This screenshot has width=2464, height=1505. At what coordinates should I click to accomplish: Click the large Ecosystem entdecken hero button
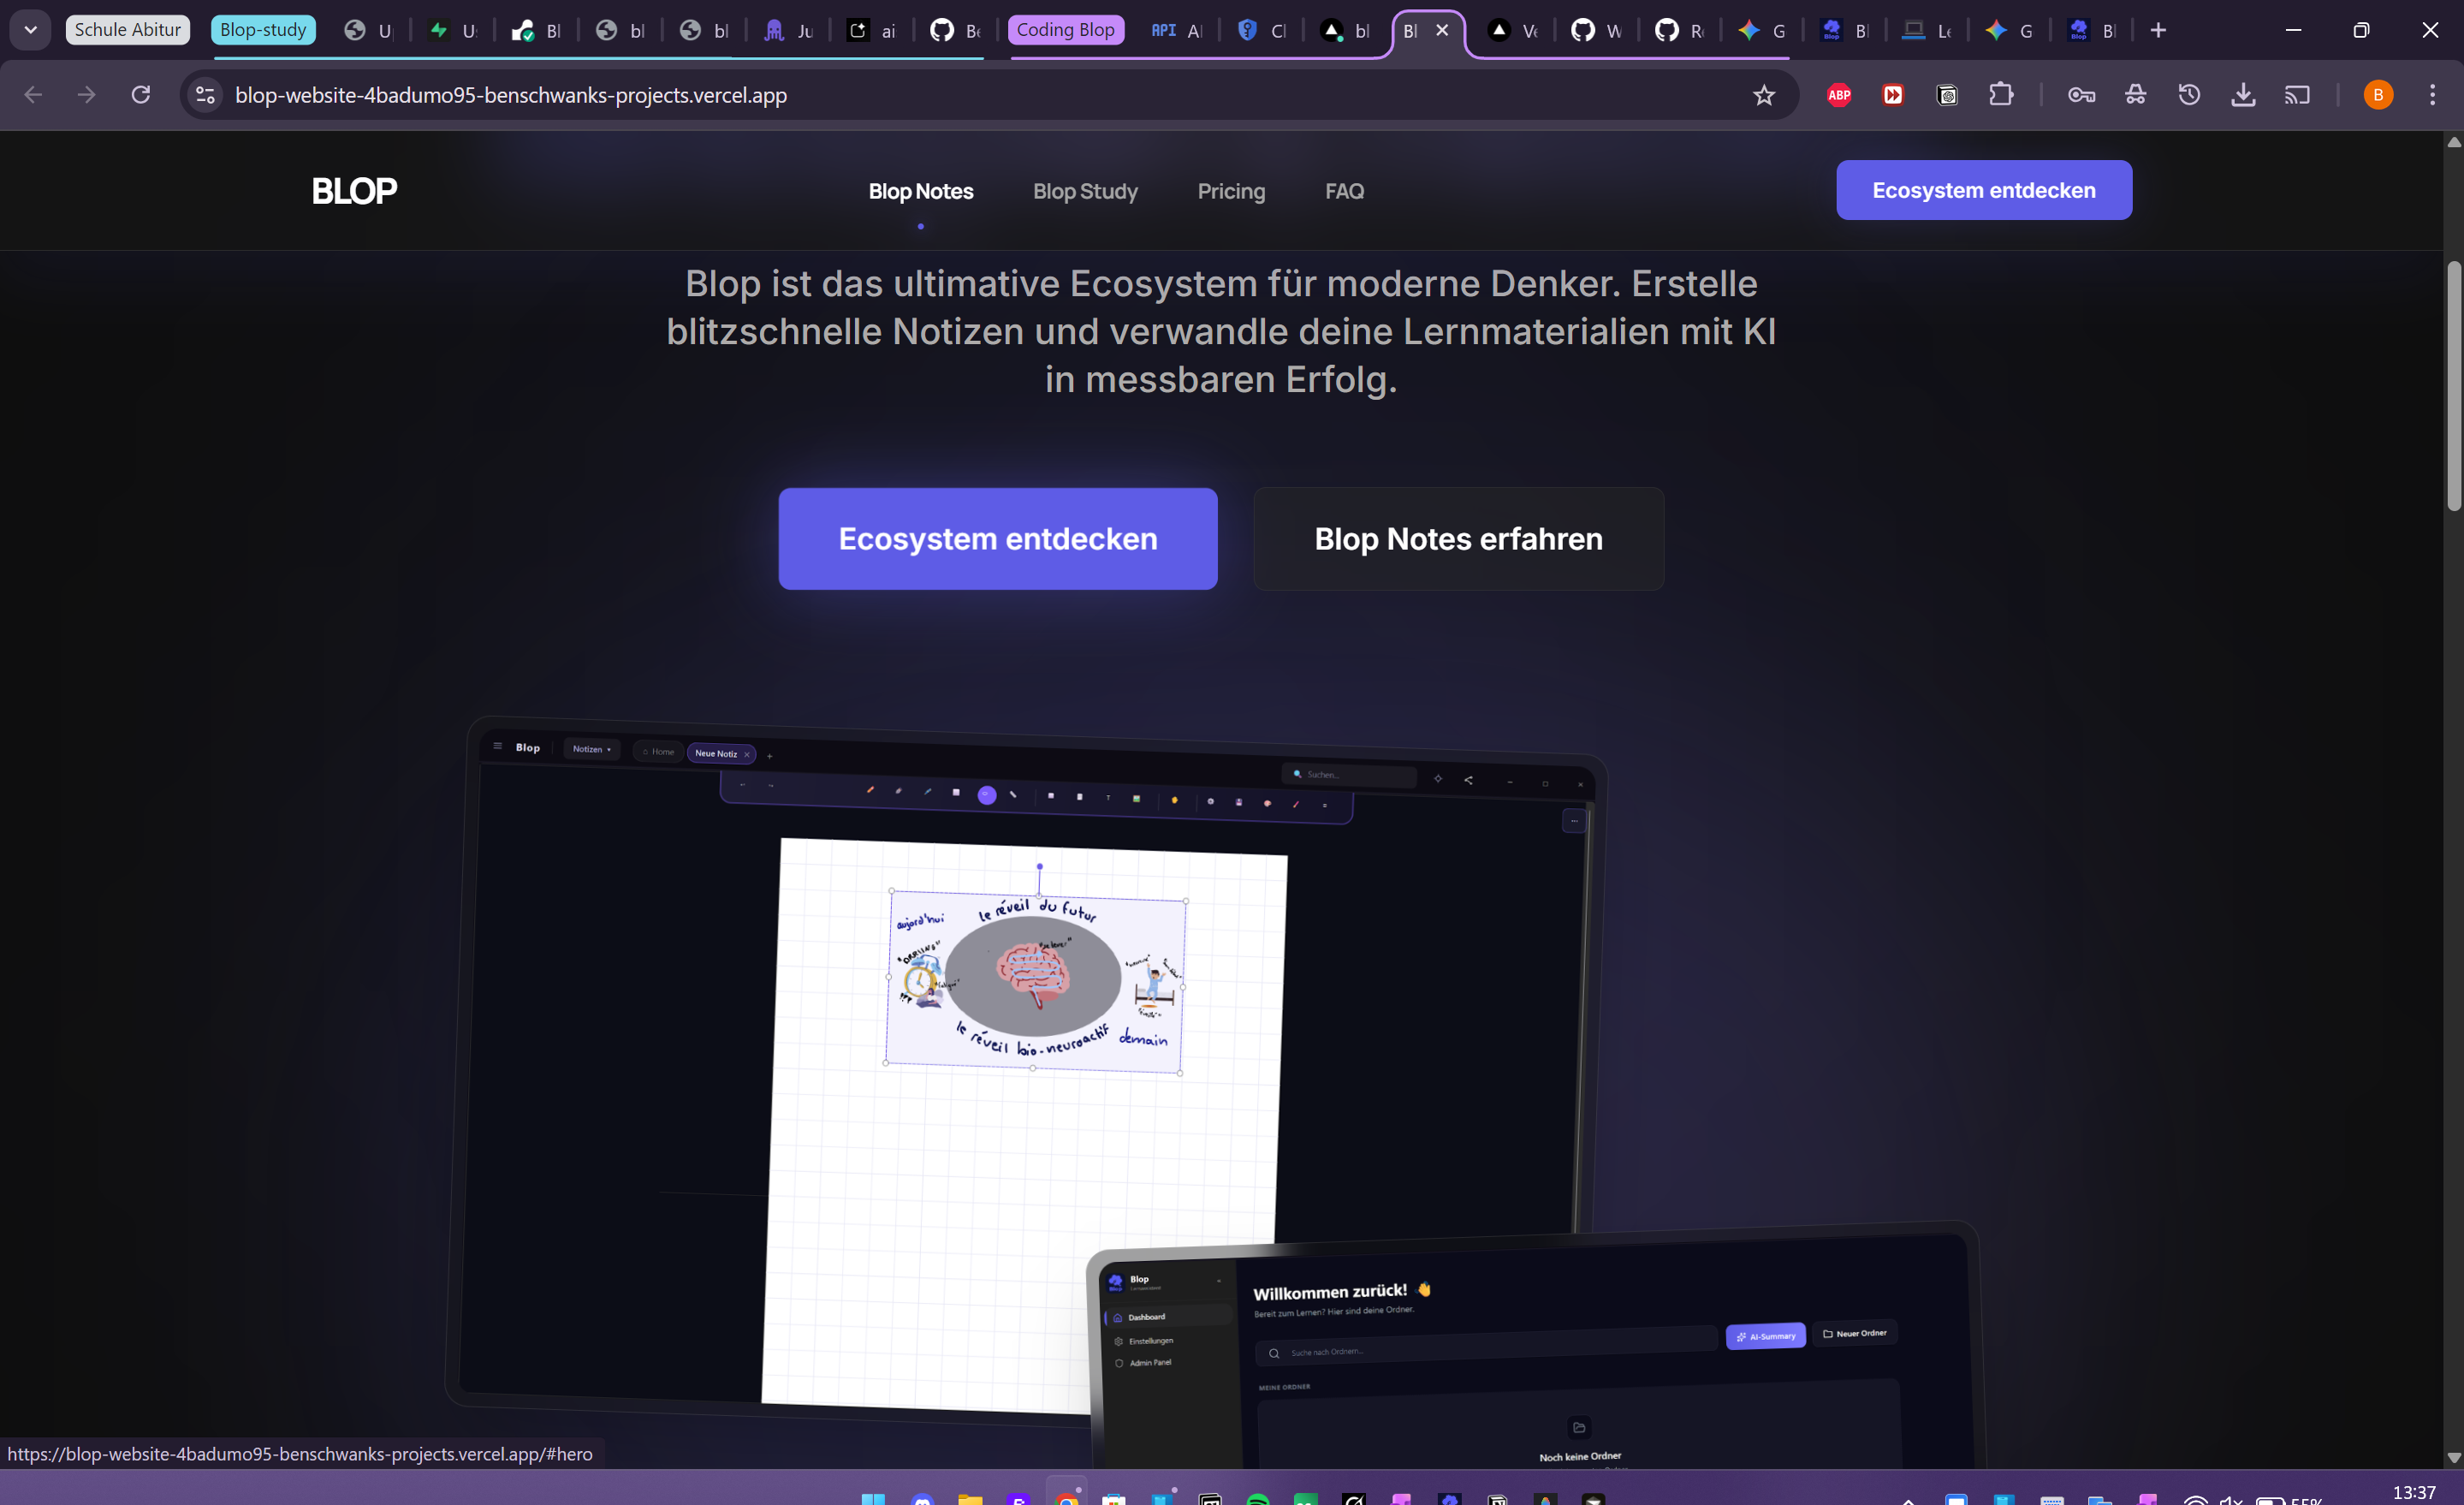coord(997,539)
